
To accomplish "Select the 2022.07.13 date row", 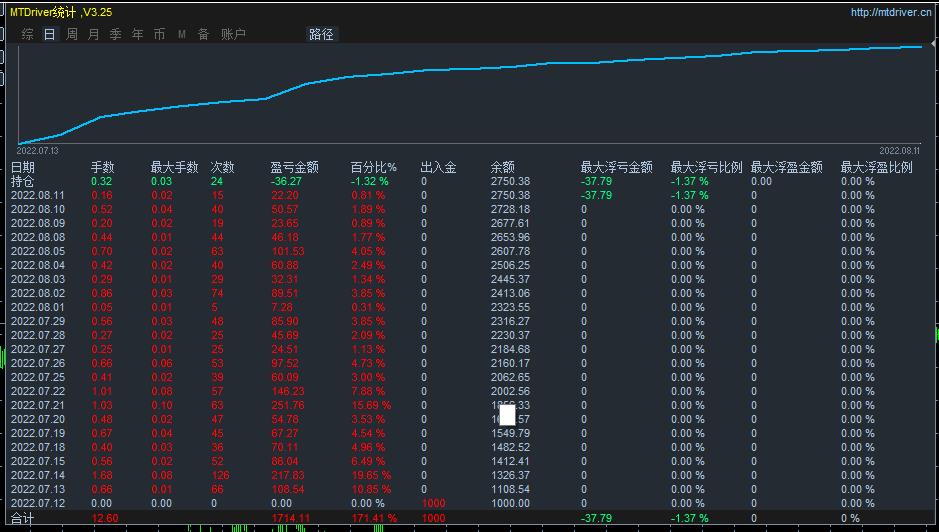I will click(38, 489).
